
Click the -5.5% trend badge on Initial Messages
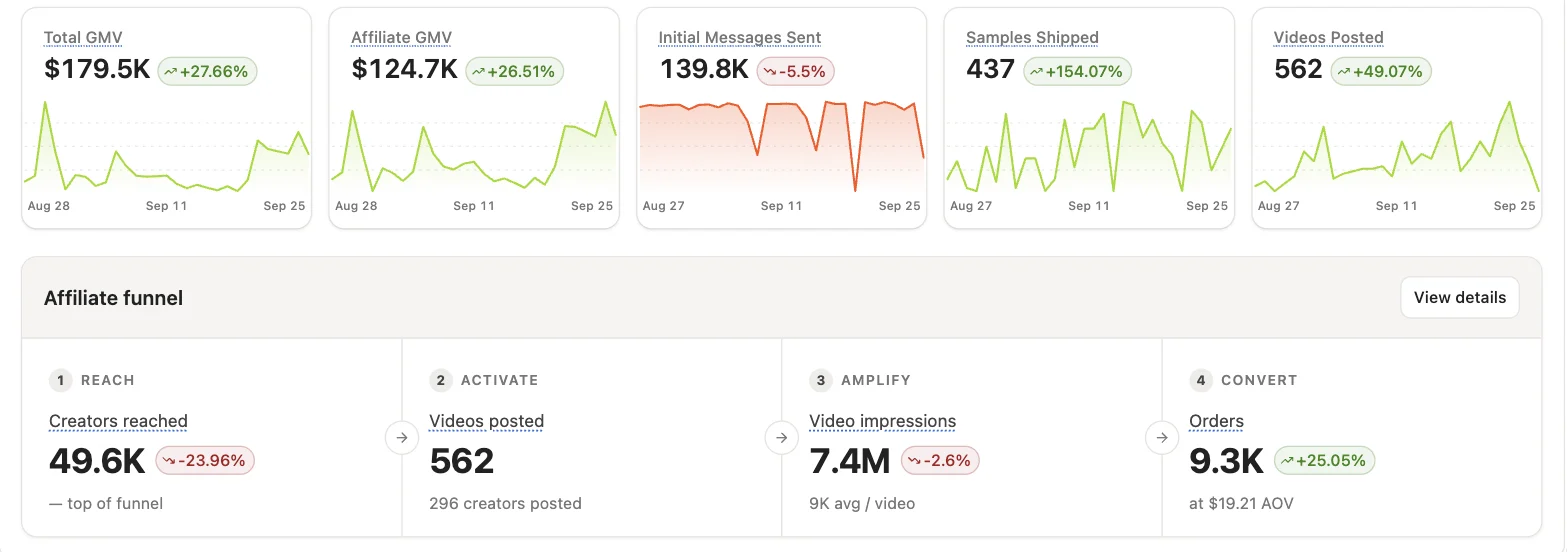point(795,71)
